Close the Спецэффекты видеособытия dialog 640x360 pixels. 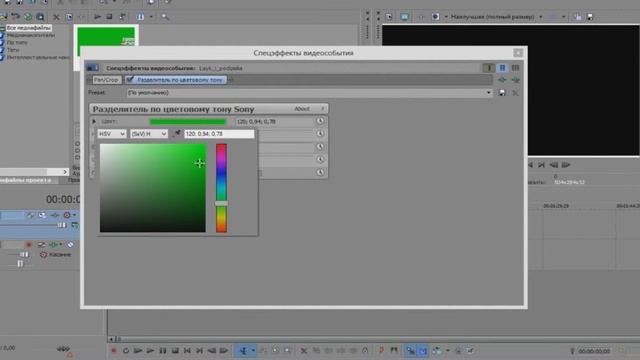(518, 53)
